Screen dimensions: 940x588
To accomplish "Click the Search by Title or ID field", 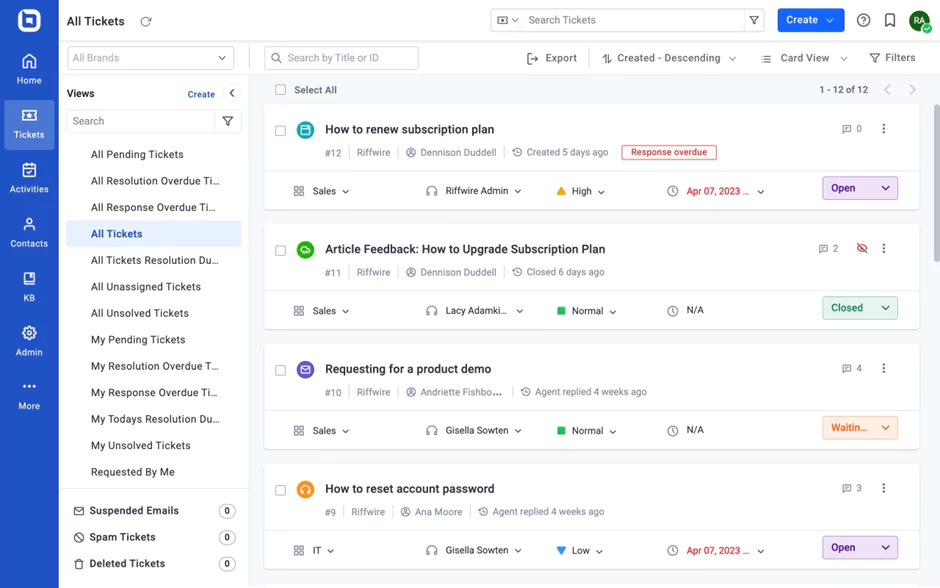I will [341, 57].
